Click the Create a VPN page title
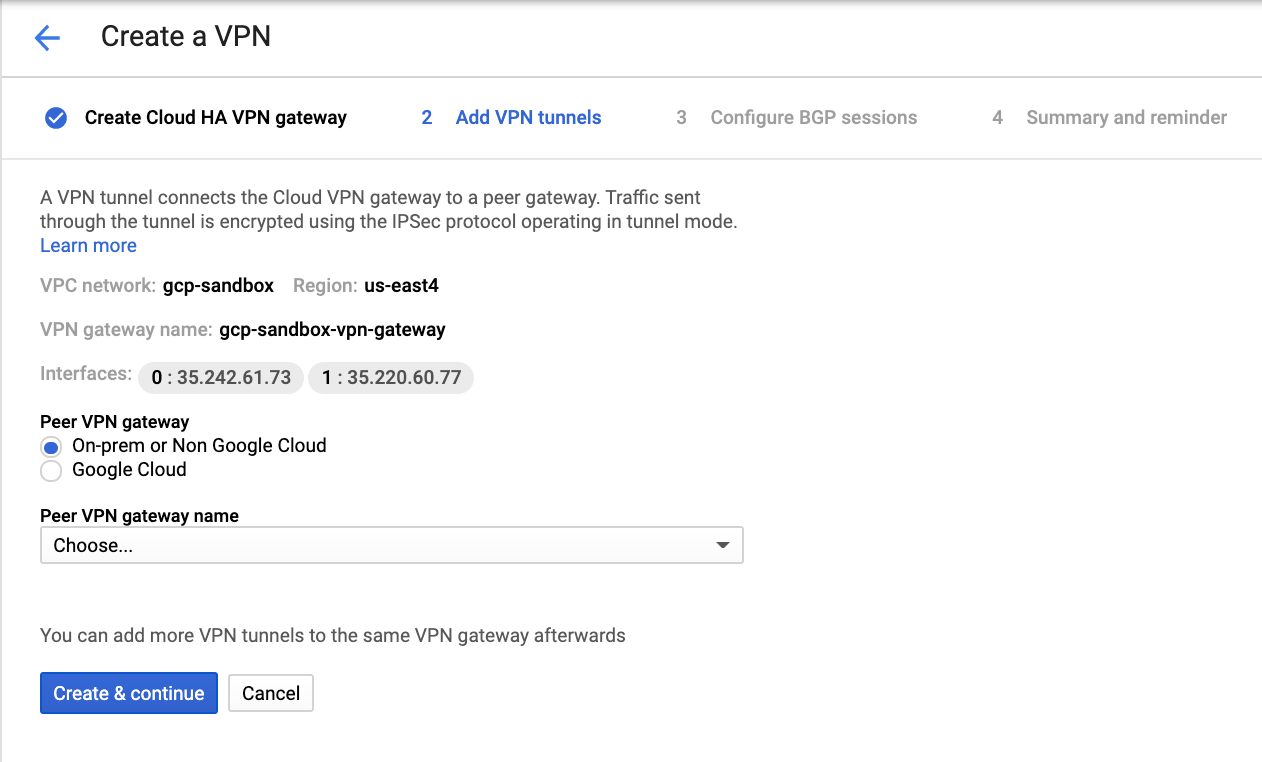Screen dimensions: 1262x762 coord(186,37)
